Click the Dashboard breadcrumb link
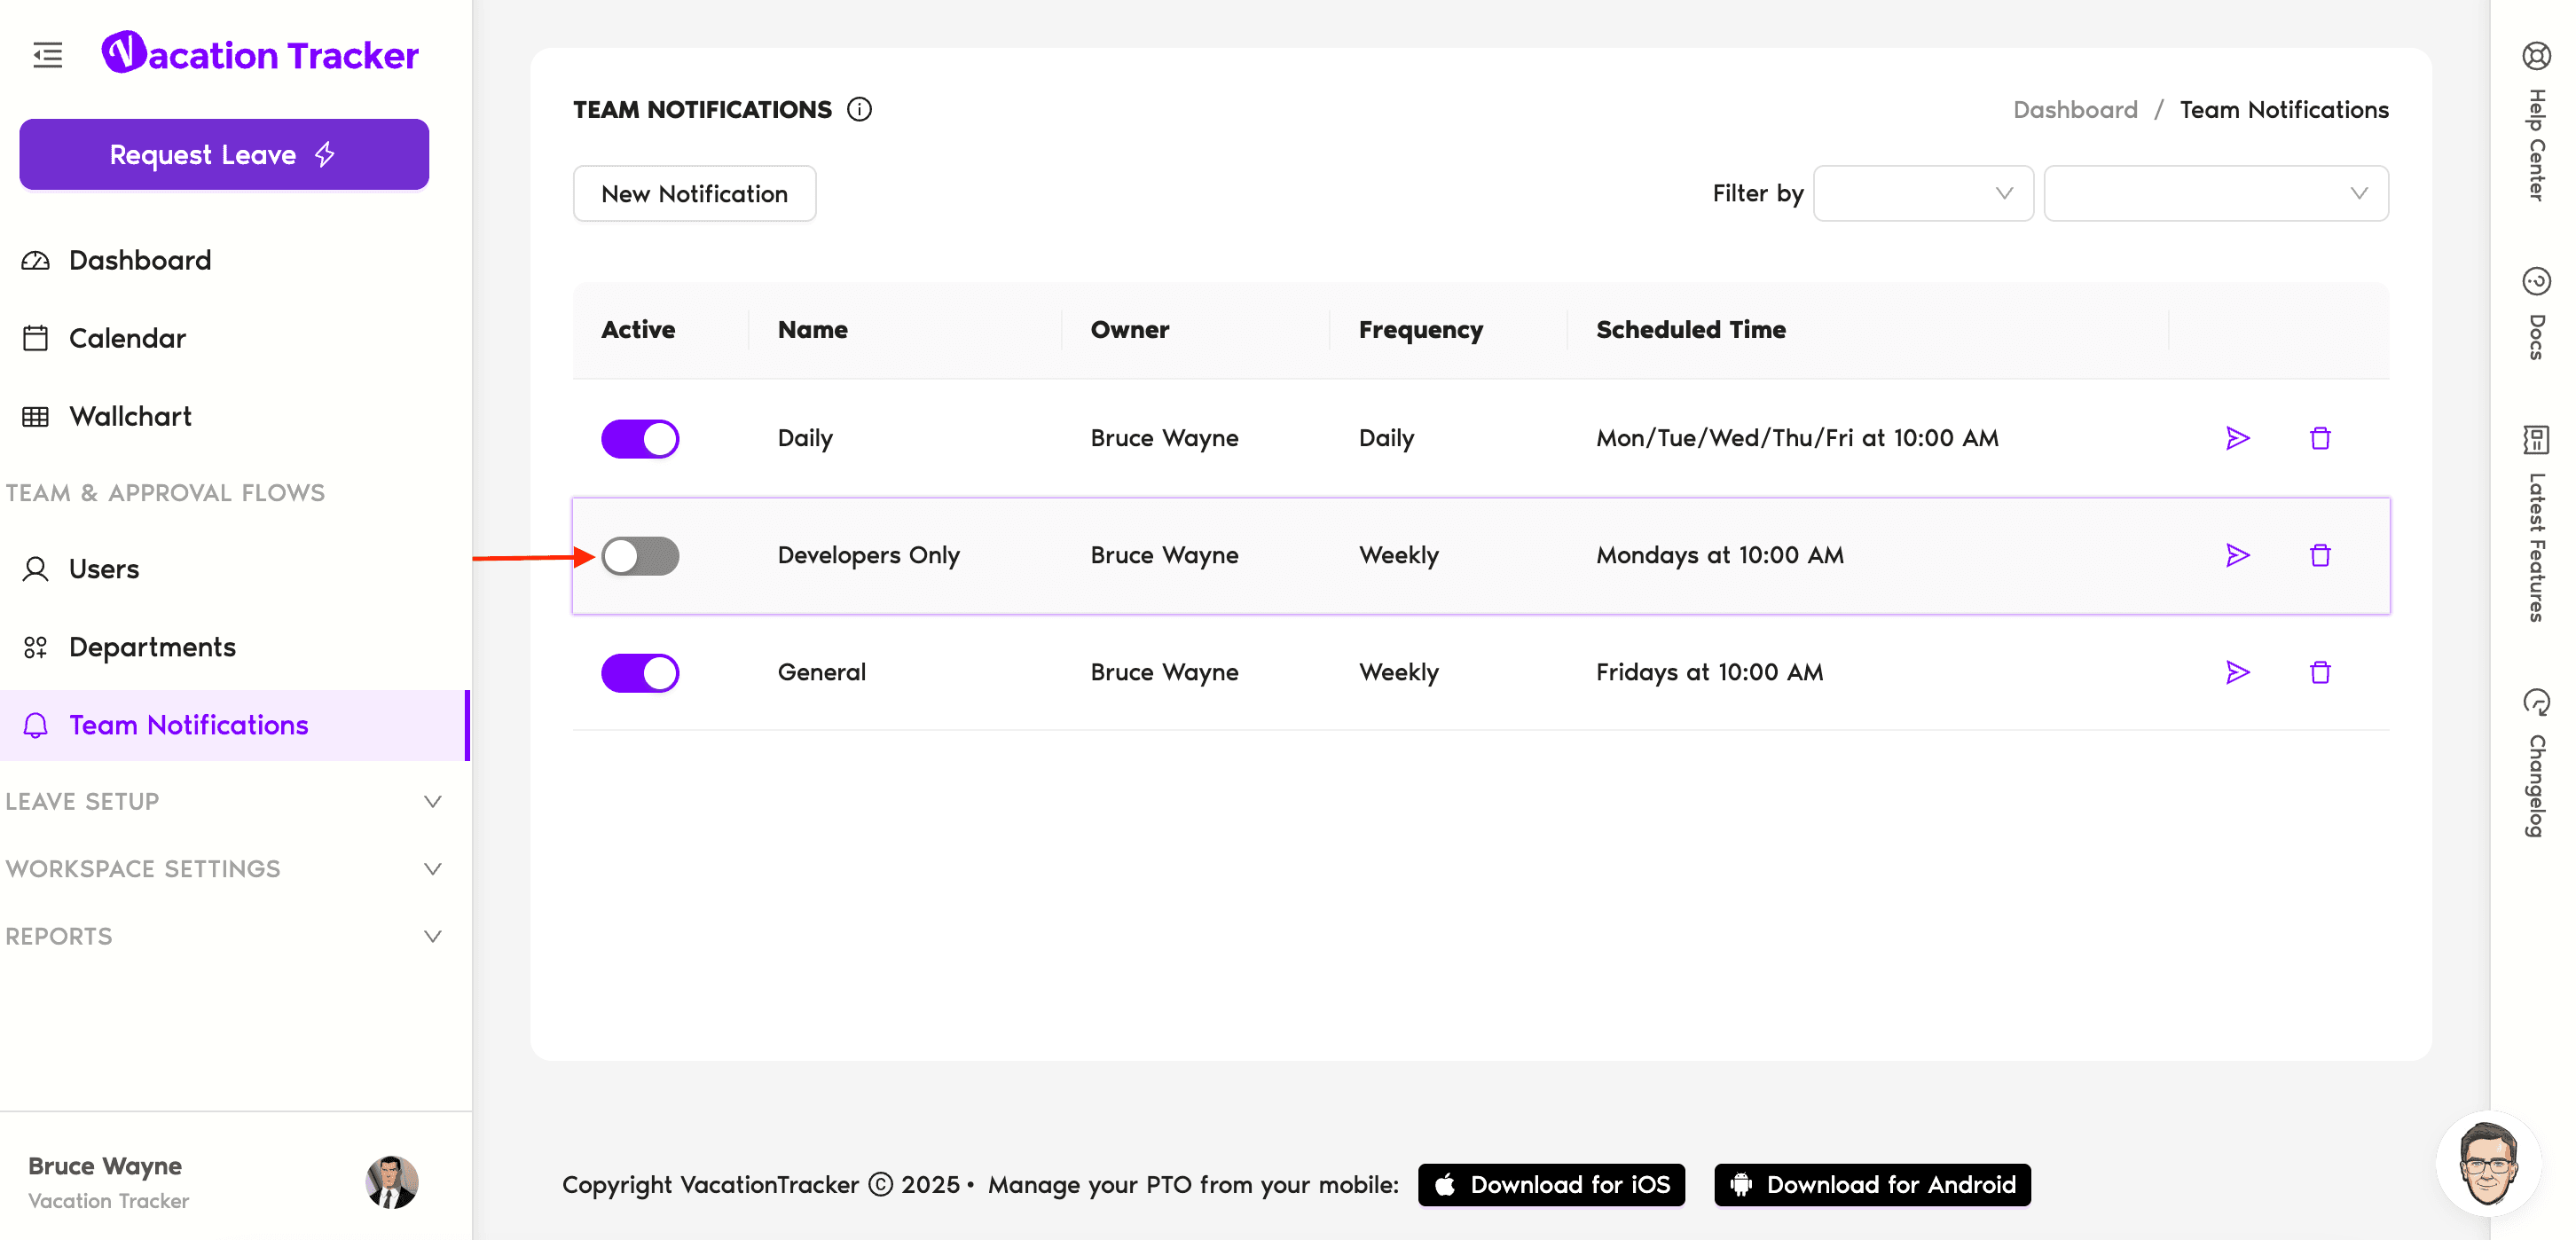Screen dimensions: 2576x1240 coord(2075,109)
